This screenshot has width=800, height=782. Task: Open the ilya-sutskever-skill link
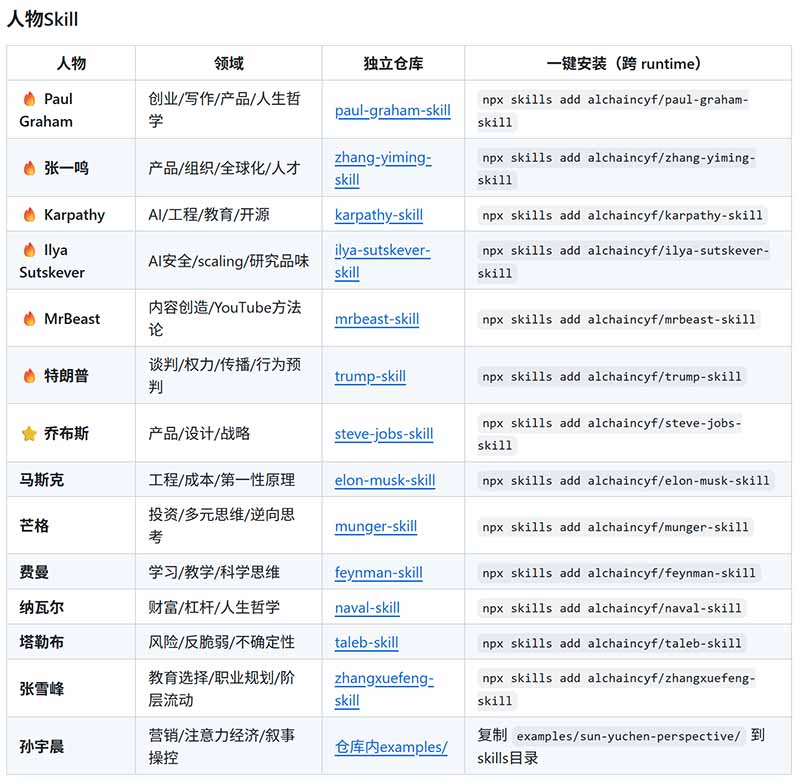point(382,261)
